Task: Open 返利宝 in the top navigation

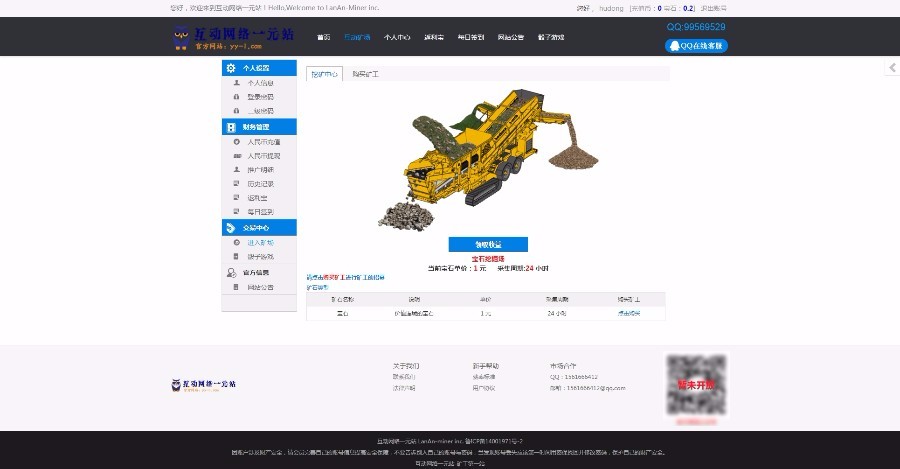Action: (x=434, y=37)
